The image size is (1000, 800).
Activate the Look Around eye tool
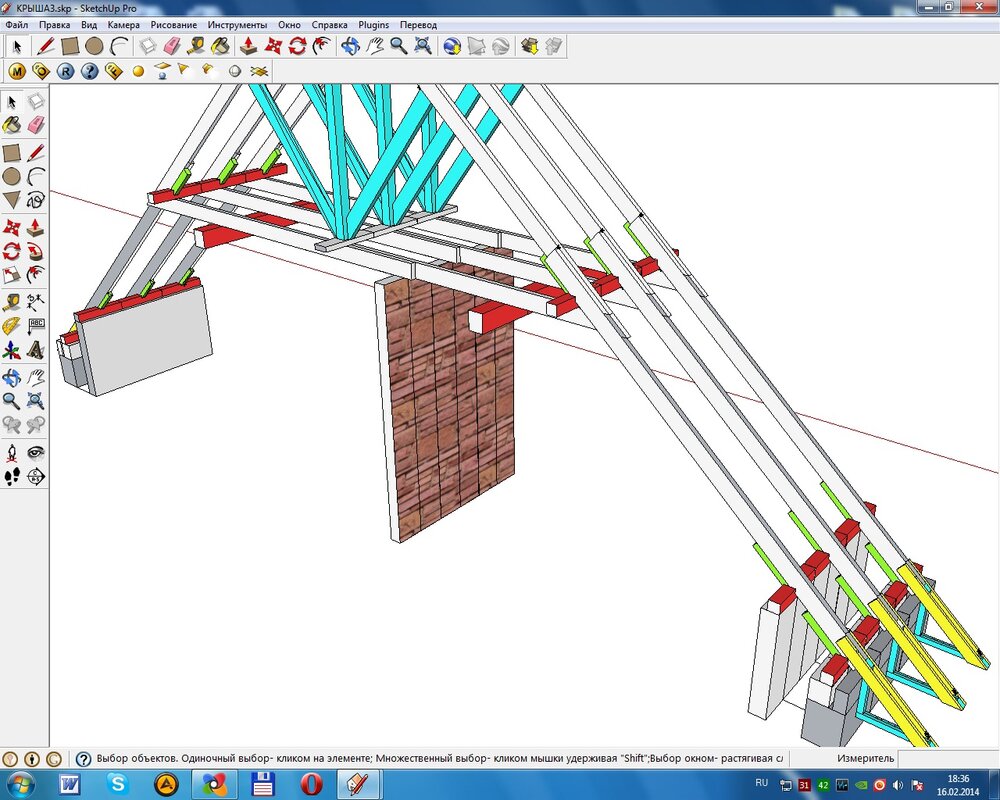(36, 452)
